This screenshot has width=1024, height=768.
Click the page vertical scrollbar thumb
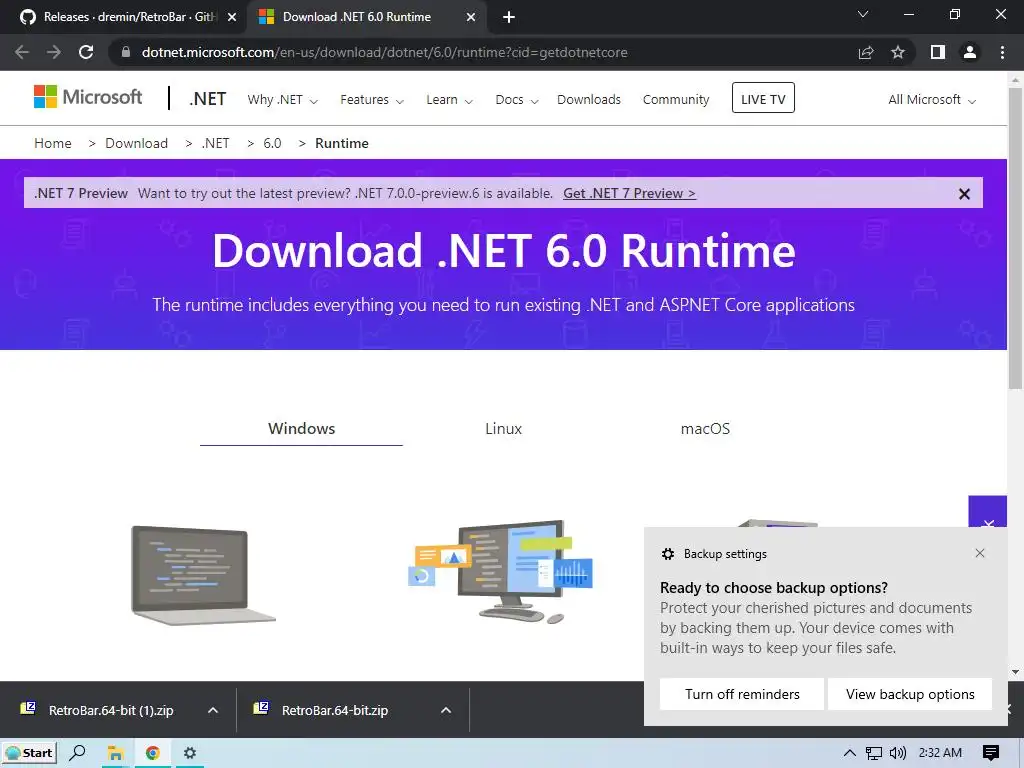[x=1015, y=239]
